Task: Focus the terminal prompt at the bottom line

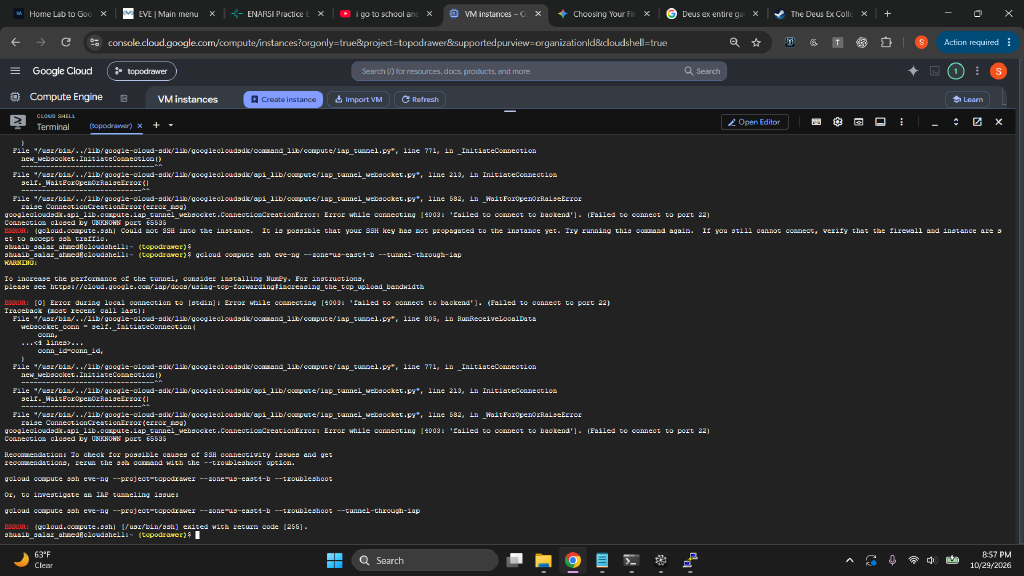Action: tap(197, 535)
